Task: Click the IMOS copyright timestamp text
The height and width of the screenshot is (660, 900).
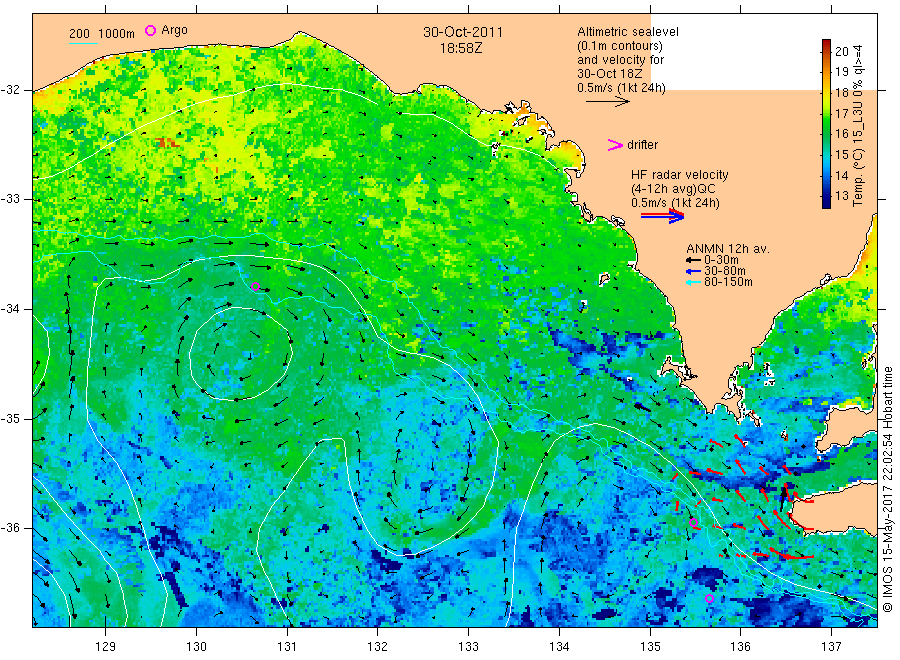Action: [x=887, y=490]
